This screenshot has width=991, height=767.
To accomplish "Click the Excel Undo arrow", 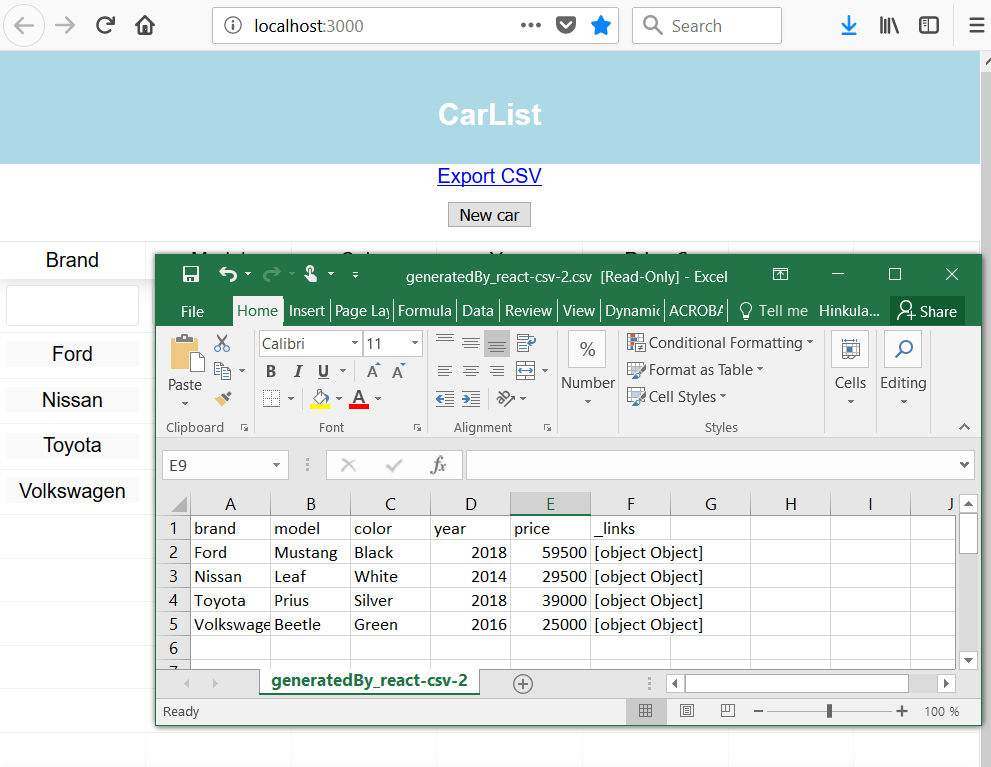I will pos(228,274).
